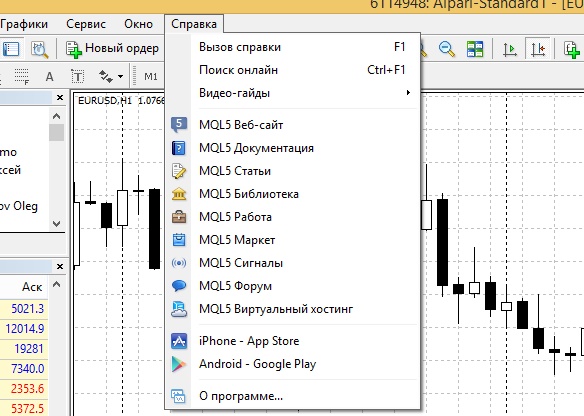Select the text label 'T' tool
This screenshot has width=584, height=416.
tap(77, 77)
